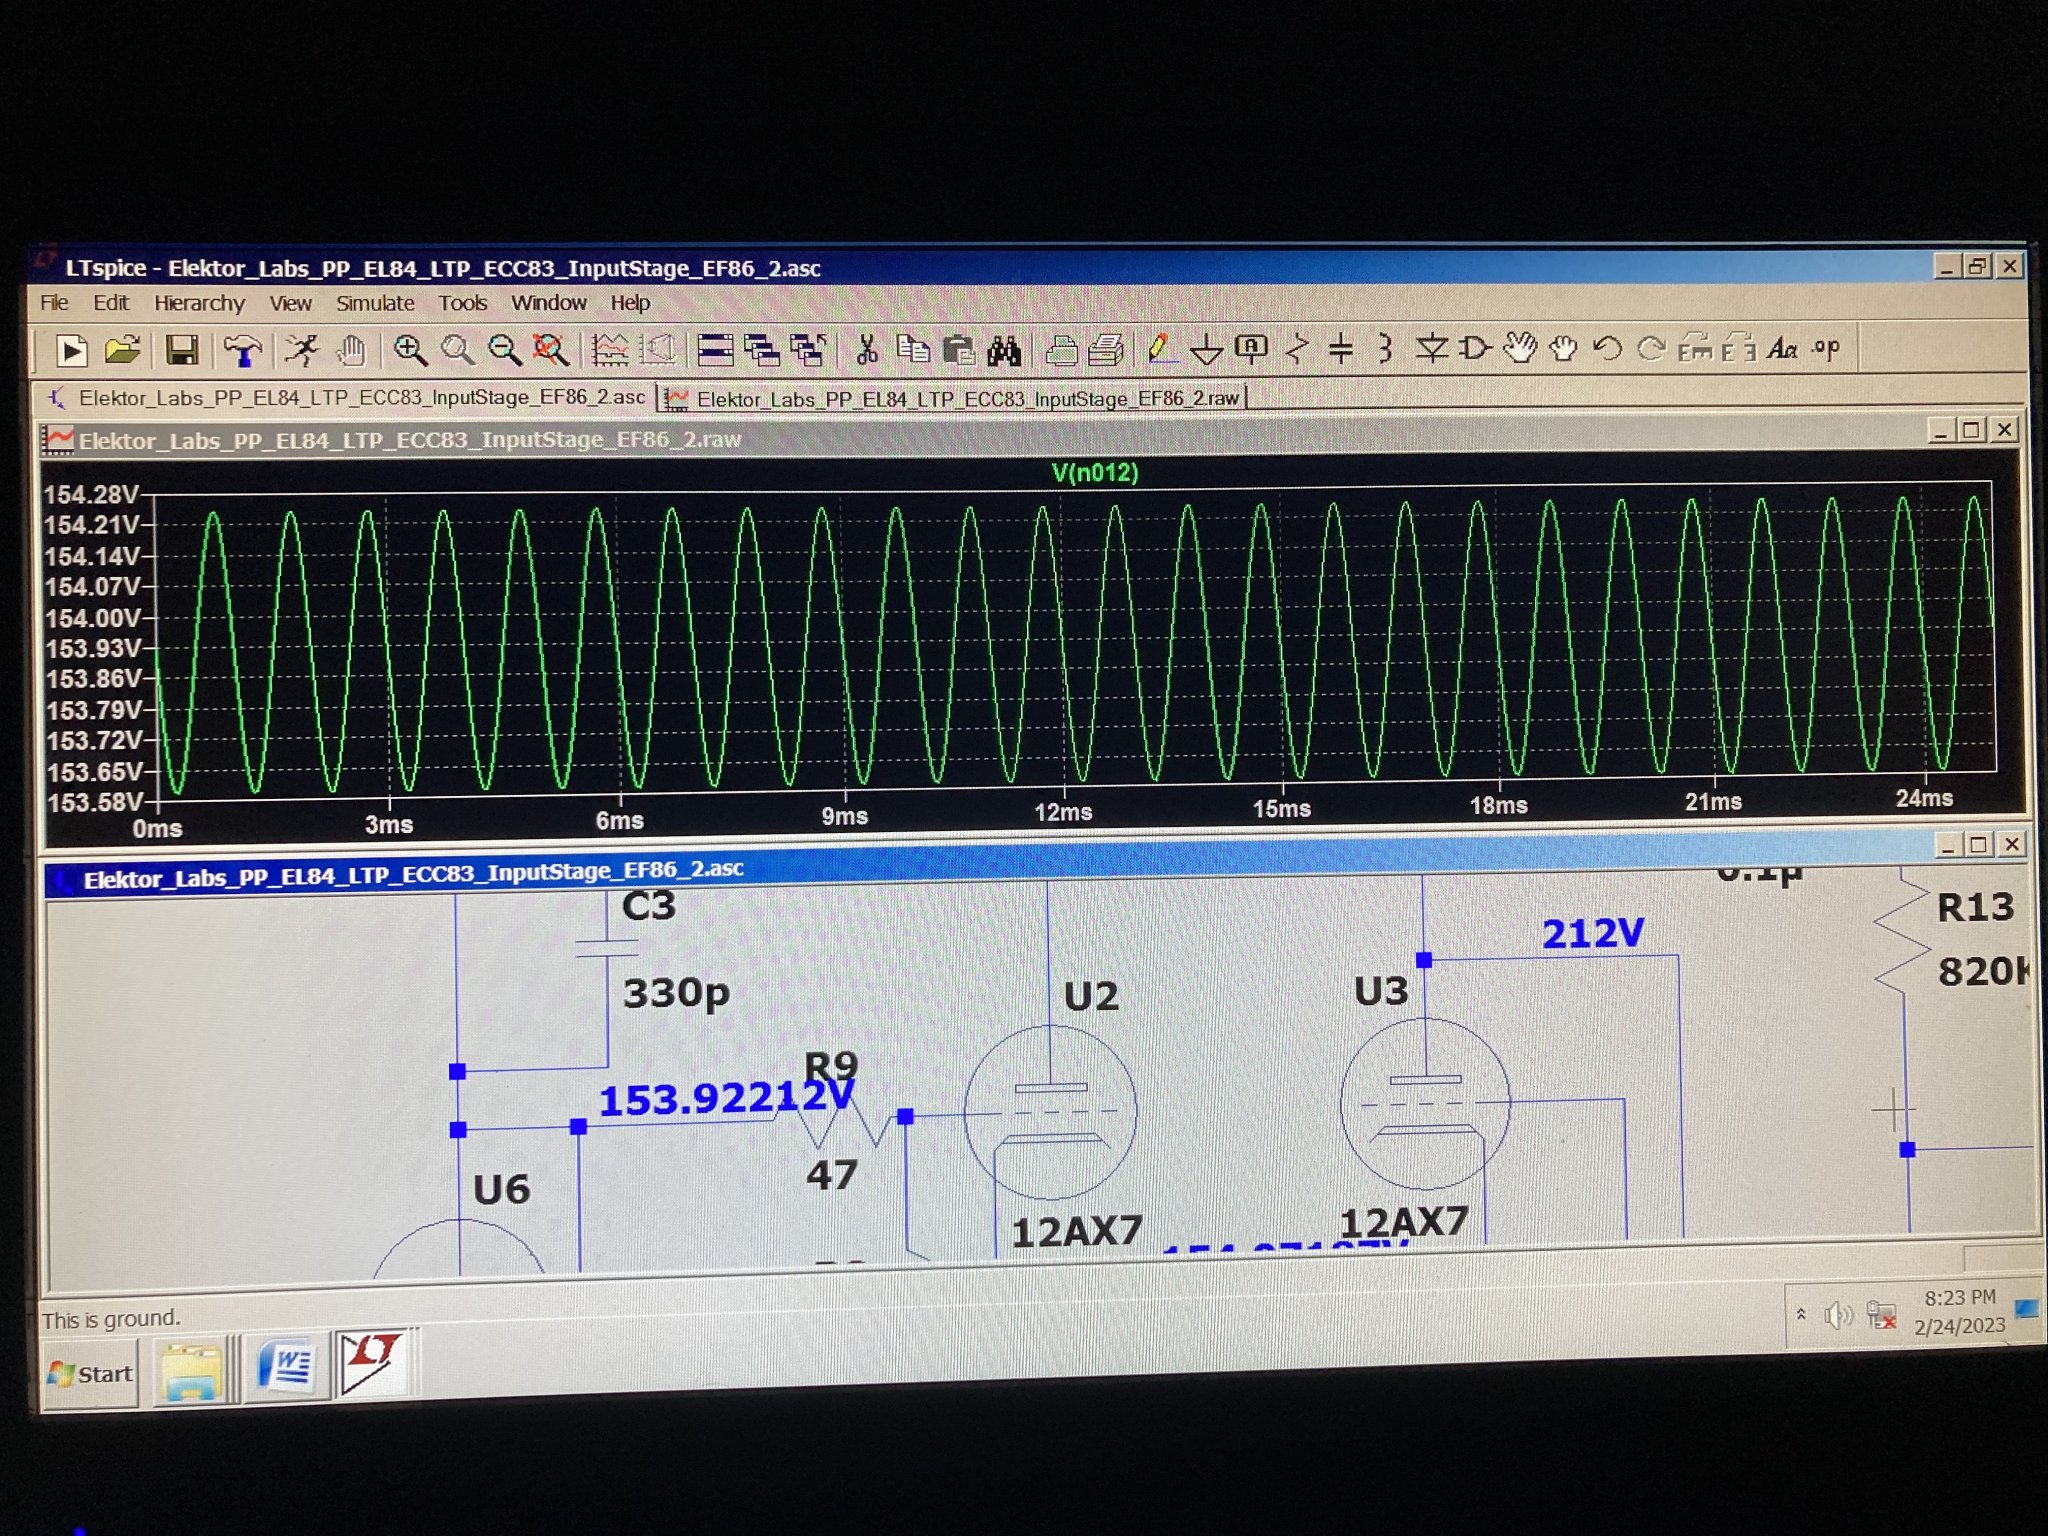Open the Window menu
Viewport: 2048px width, 1536px height.
[549, 302]
